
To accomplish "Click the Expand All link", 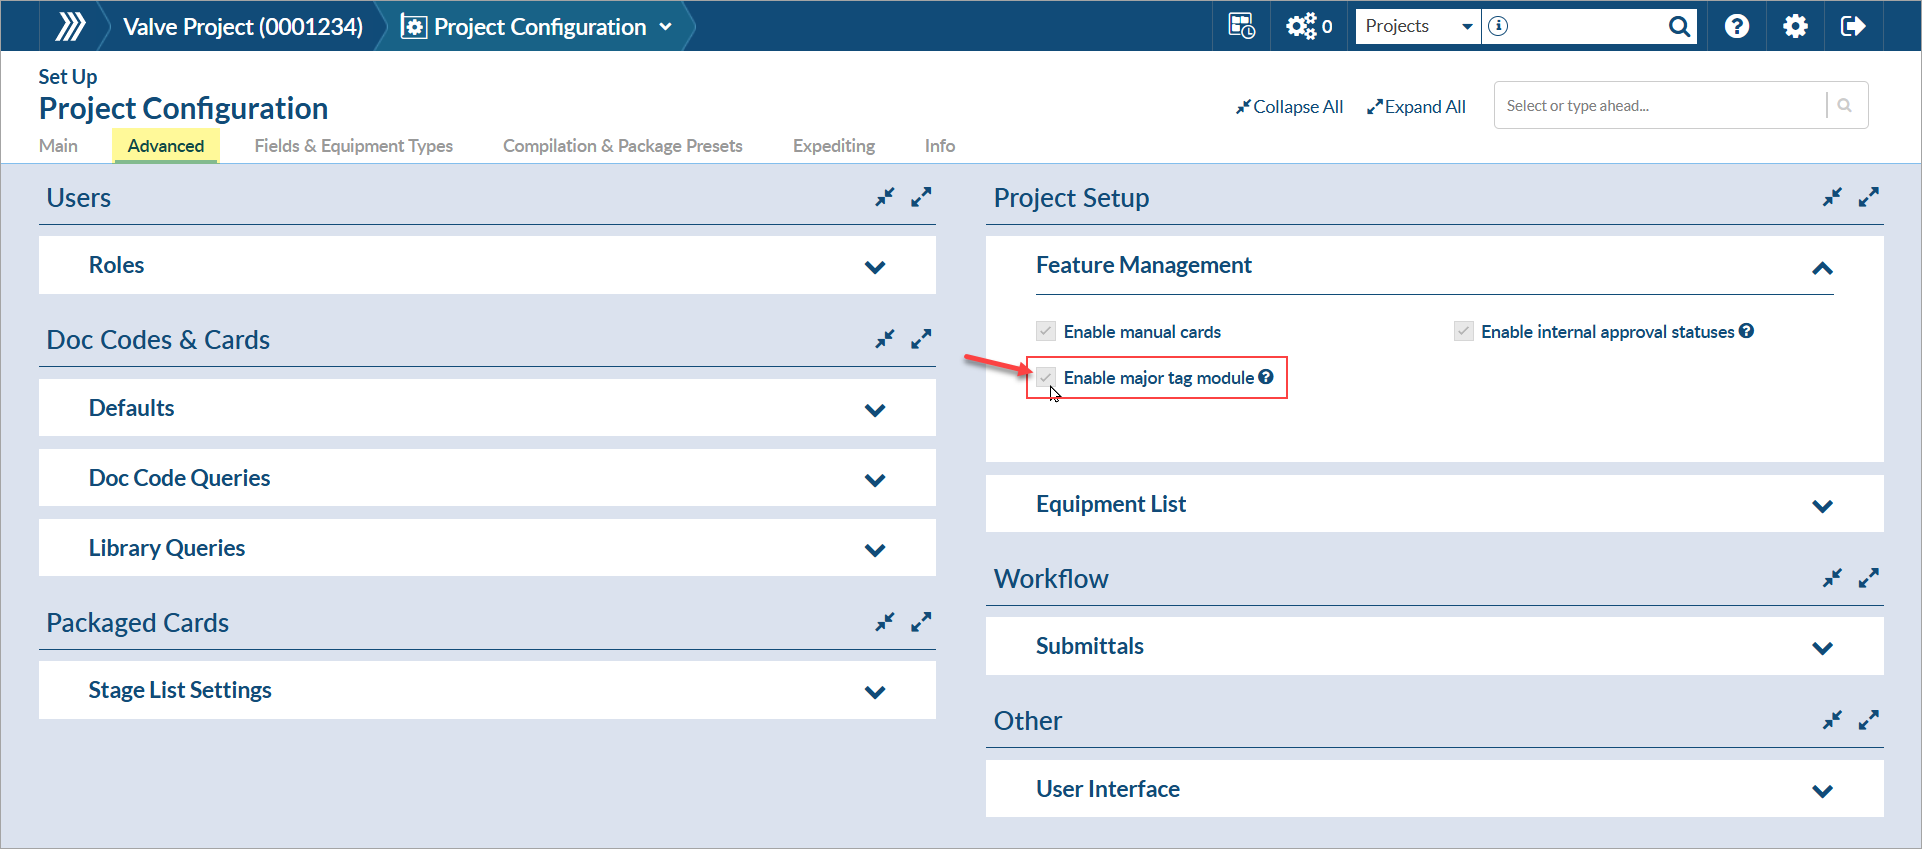I will [x=1416, y=107].
